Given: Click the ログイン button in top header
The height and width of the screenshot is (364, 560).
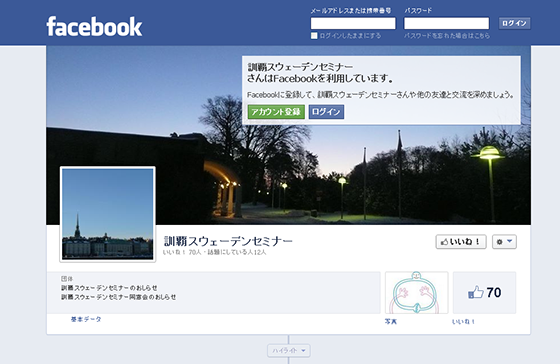Looking at the screenshot, I should point(514,23).
